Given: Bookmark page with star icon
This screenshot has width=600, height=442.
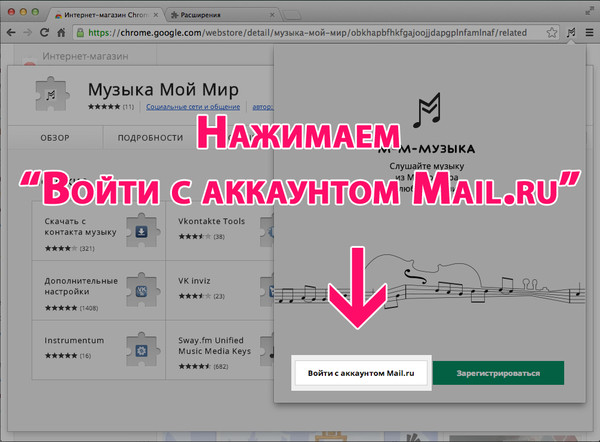Looking at the screenshot, I should click(551, 33).
